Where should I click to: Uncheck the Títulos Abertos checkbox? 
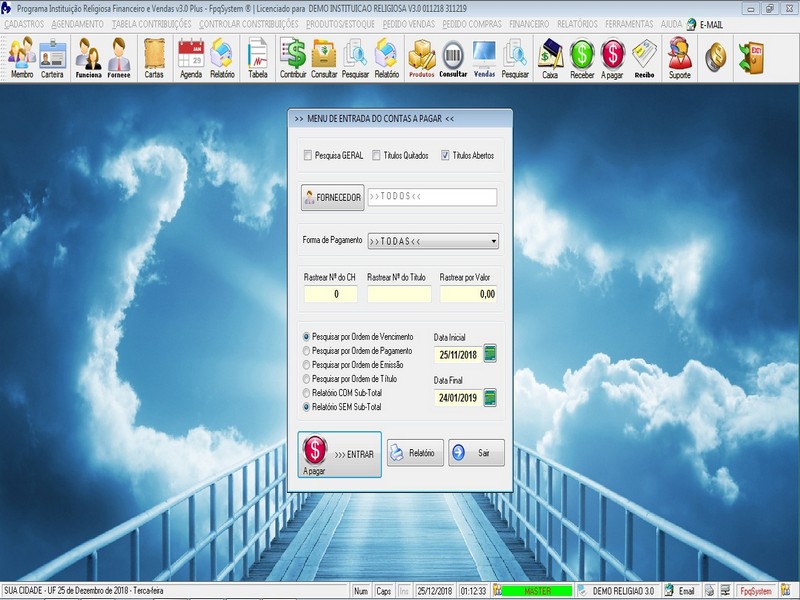(445, 155)
